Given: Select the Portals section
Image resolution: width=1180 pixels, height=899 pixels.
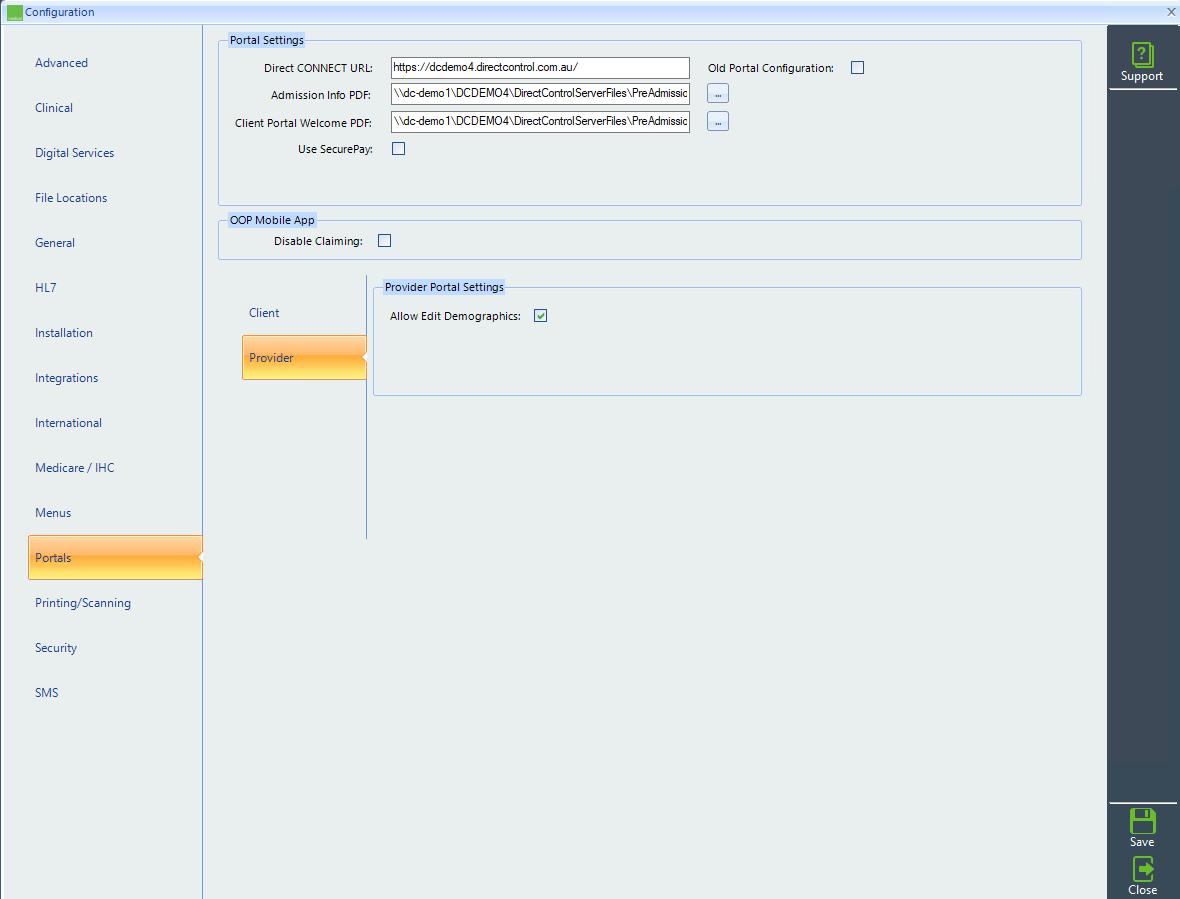Looking at the screenshot, I should pyautogui.click(x=115, y=557).
